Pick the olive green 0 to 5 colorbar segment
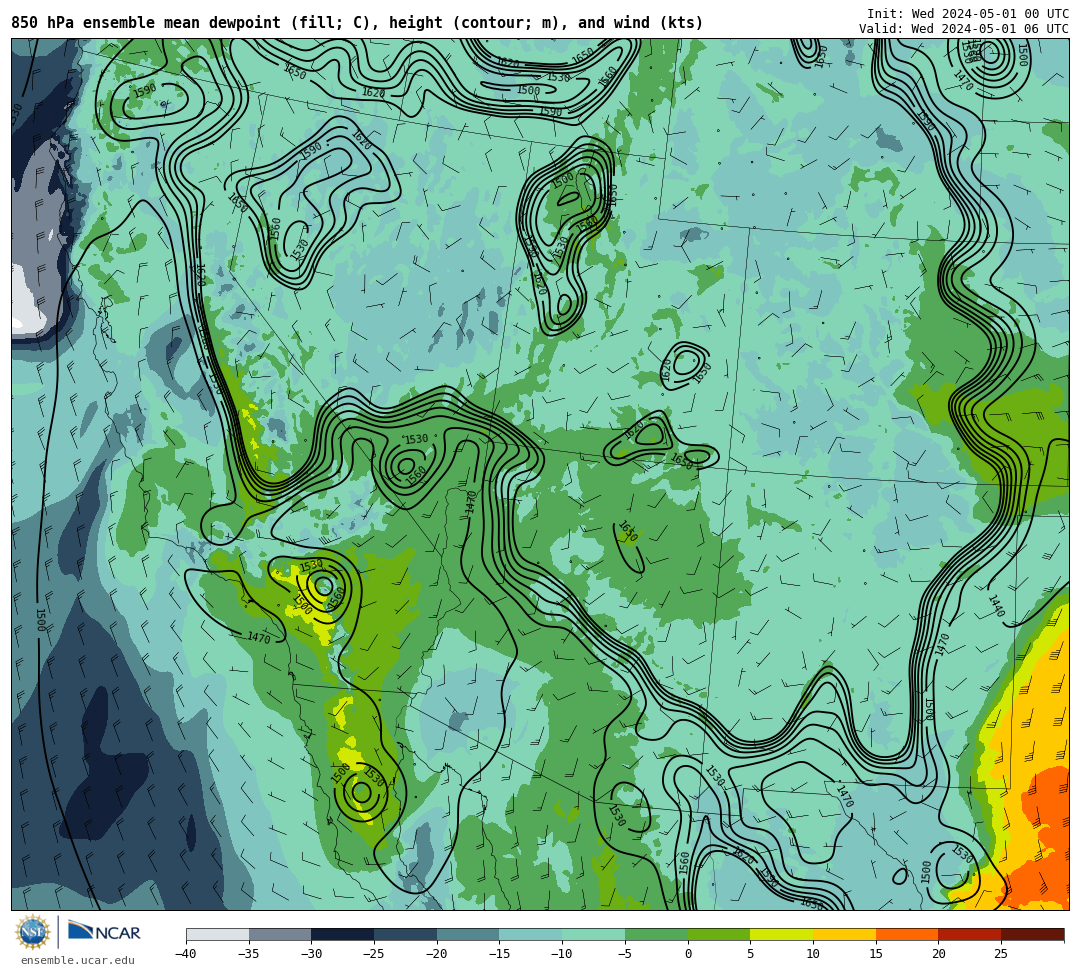 (x=719, y=934)
